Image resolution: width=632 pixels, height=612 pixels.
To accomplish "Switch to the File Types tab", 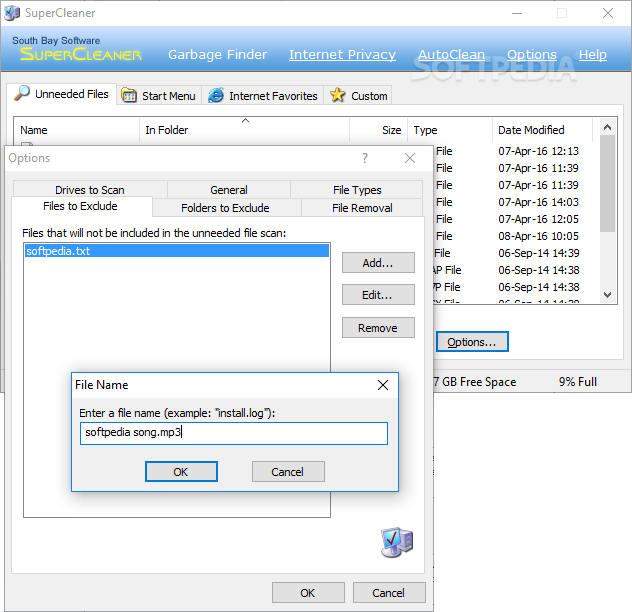I will point(357,189).
